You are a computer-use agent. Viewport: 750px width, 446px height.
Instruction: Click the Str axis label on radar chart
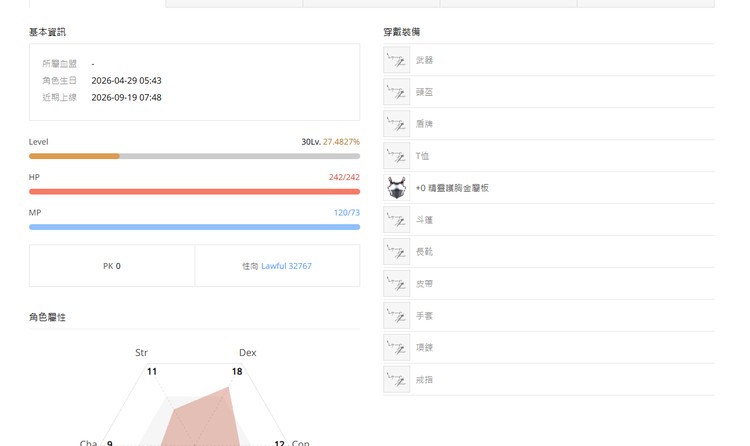click(x=141, y=353)
